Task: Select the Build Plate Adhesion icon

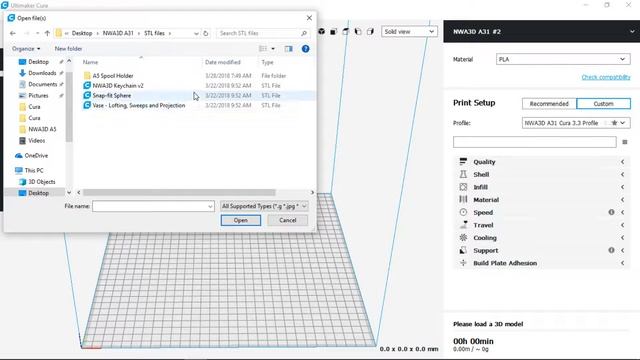Action: pyautogui.click(x=463, y=263)
